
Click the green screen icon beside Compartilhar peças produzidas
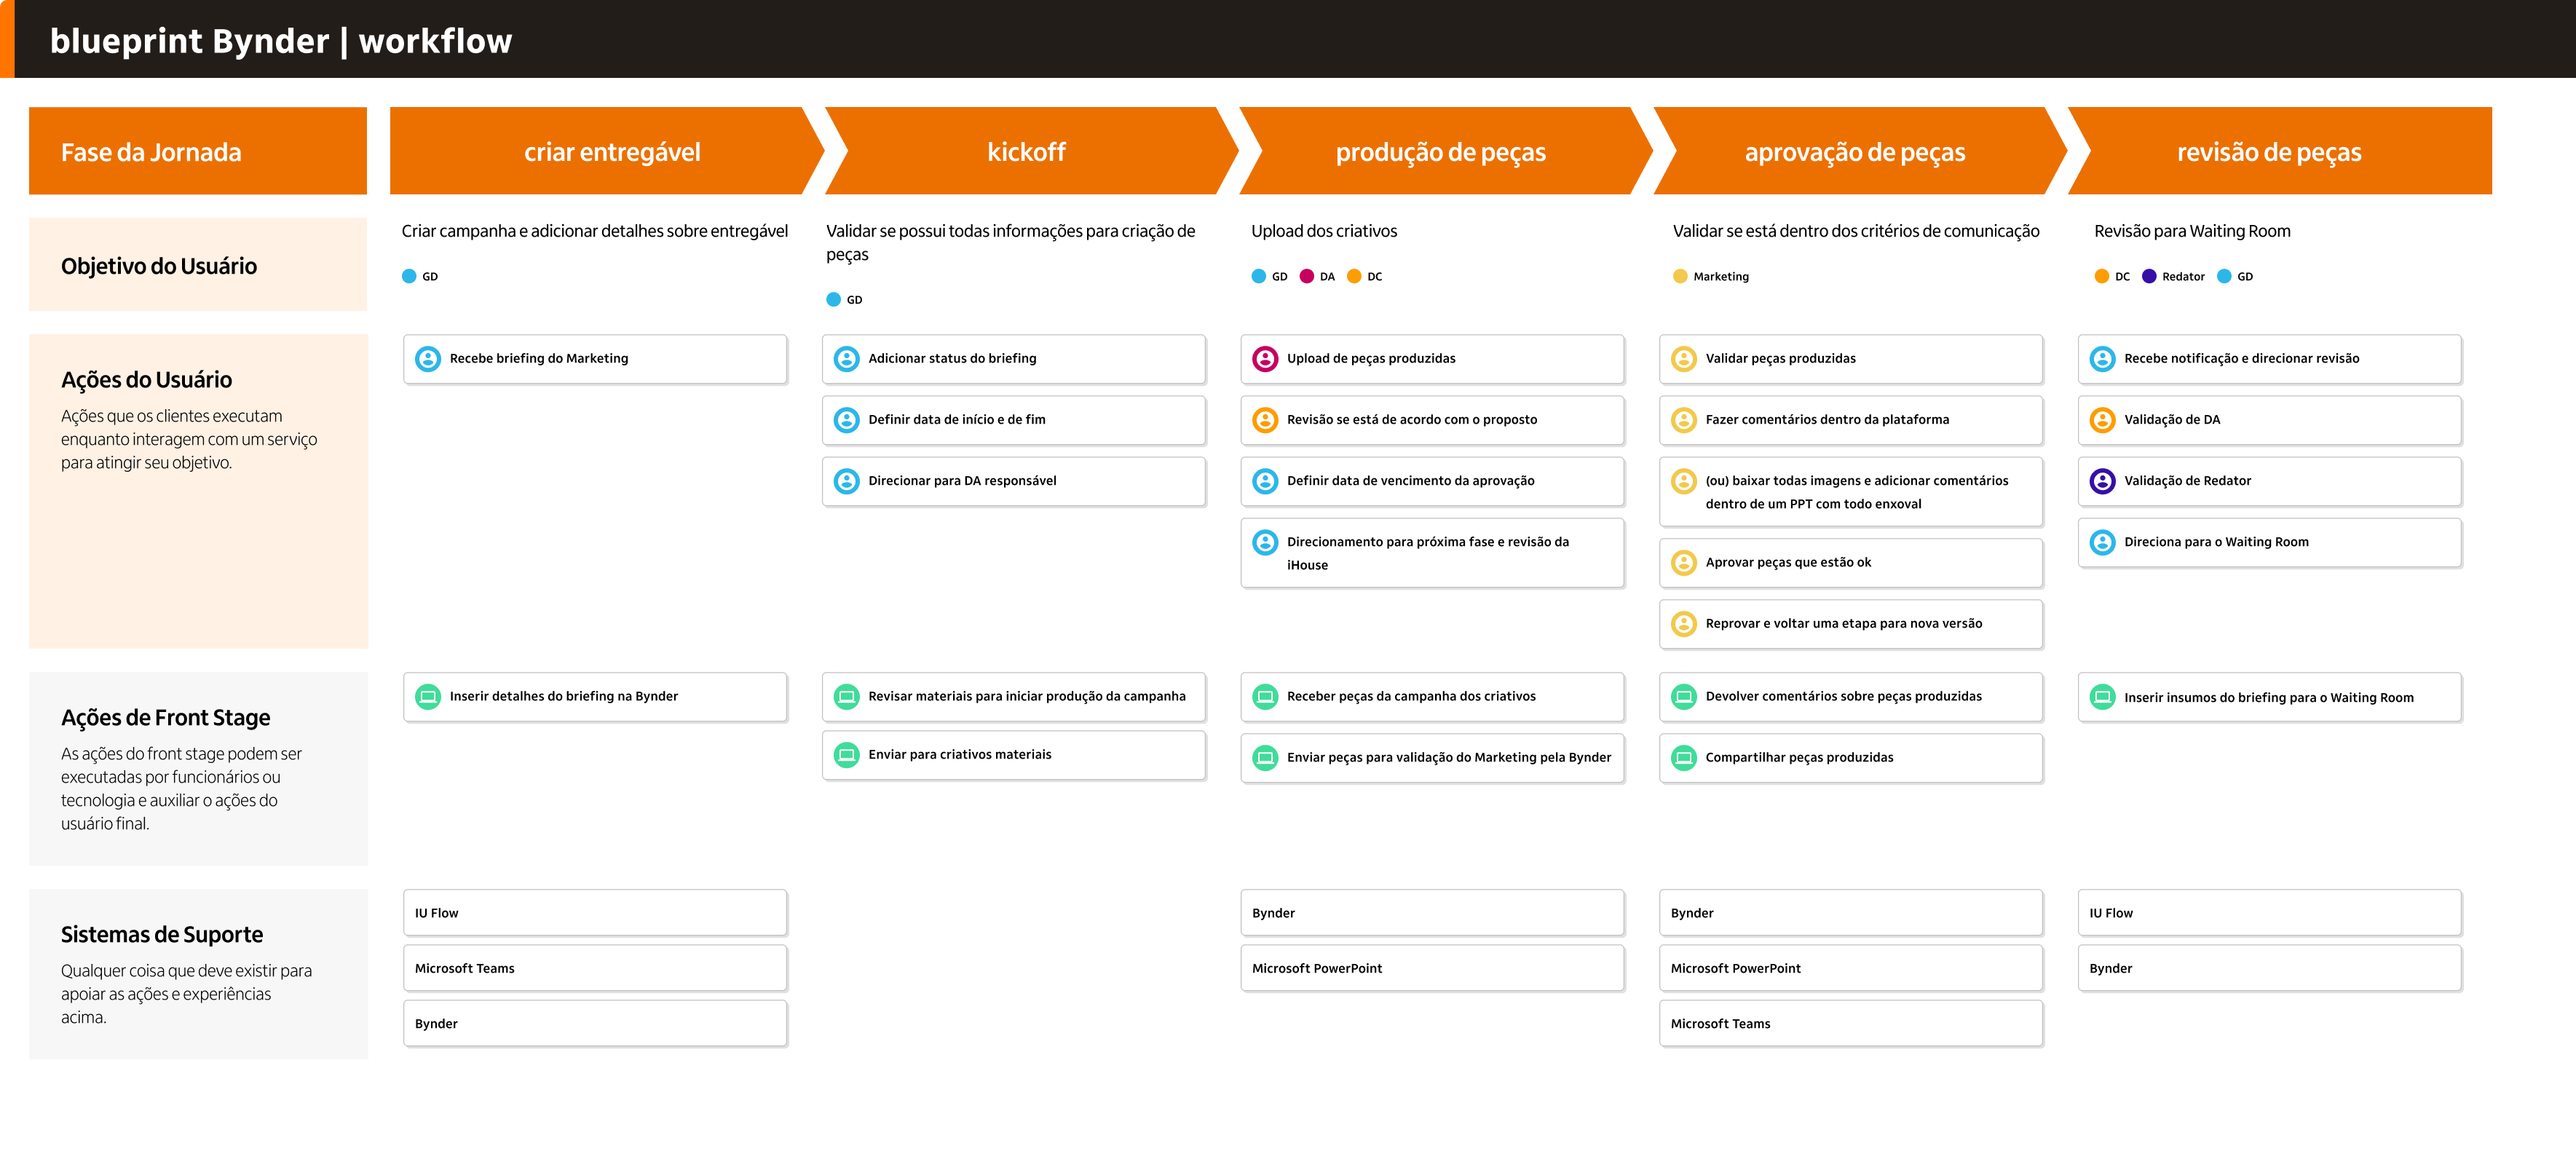click(1684, 757)
